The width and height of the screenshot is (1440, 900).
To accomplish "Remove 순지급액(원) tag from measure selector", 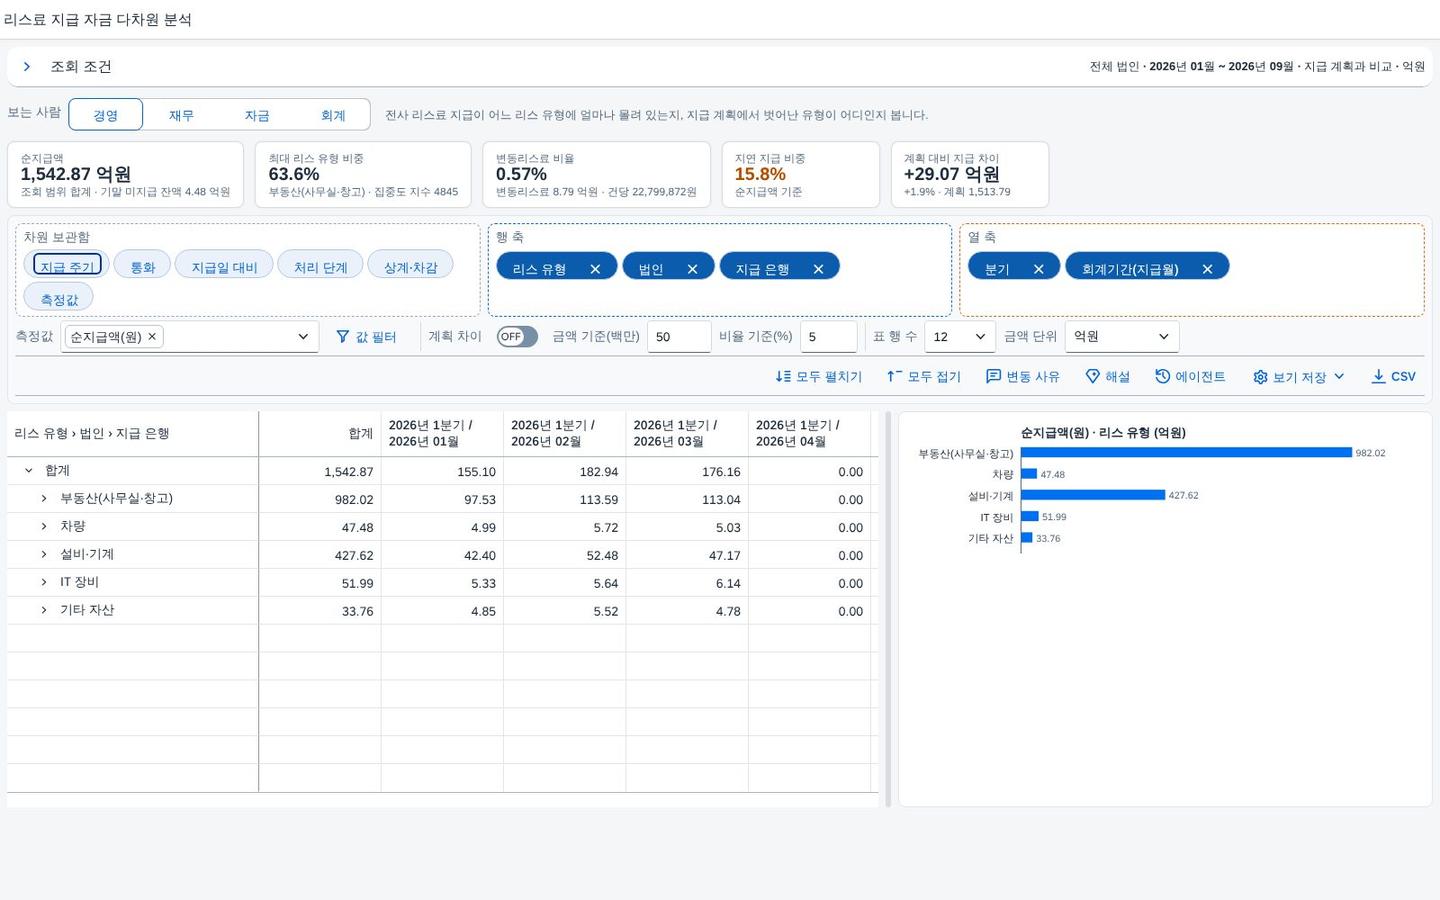I will coord(152,337).
